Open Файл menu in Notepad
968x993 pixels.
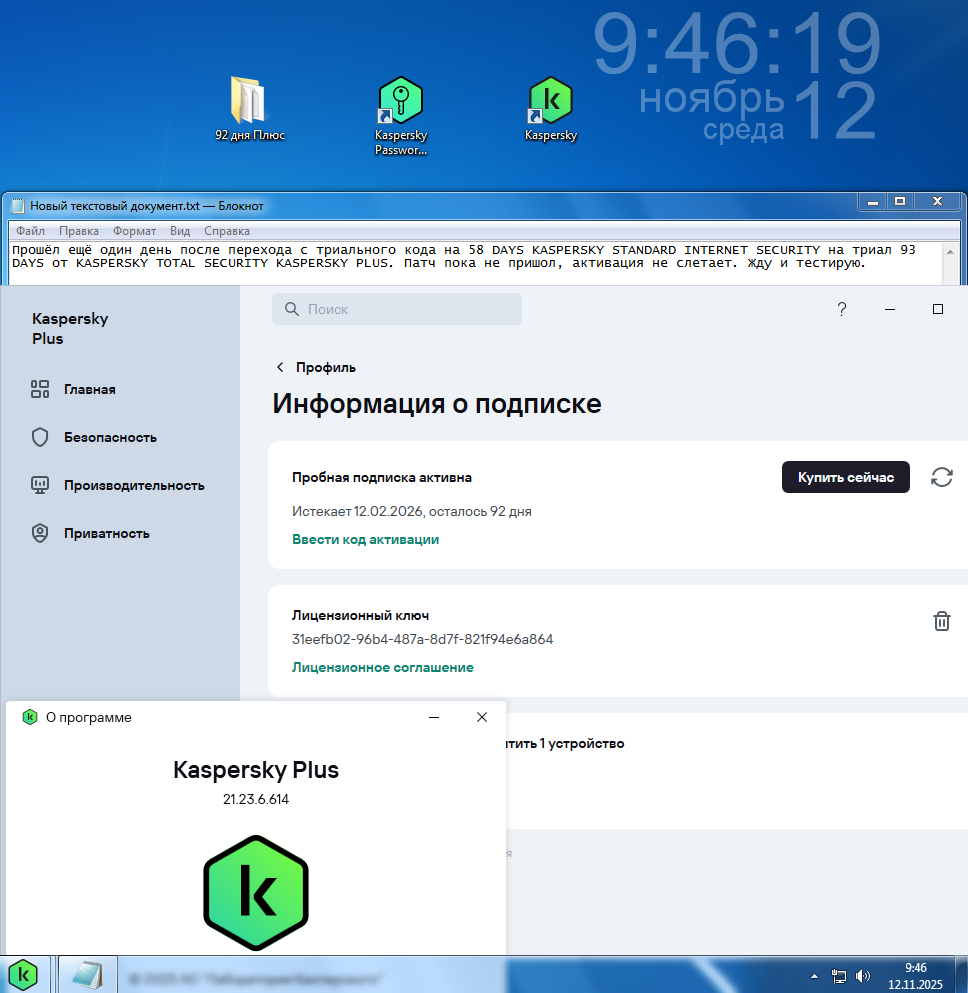[x=30, y=231]
